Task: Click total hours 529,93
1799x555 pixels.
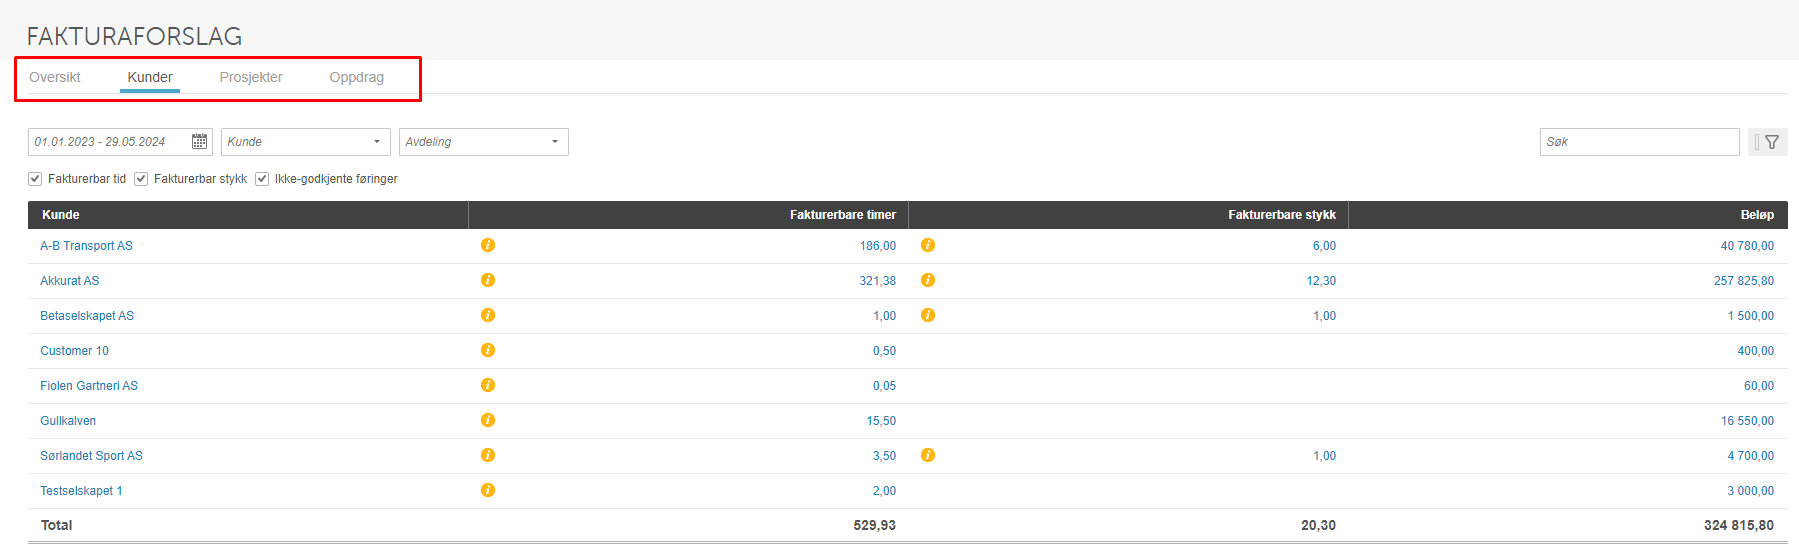Action: click(x=875, y=525)
